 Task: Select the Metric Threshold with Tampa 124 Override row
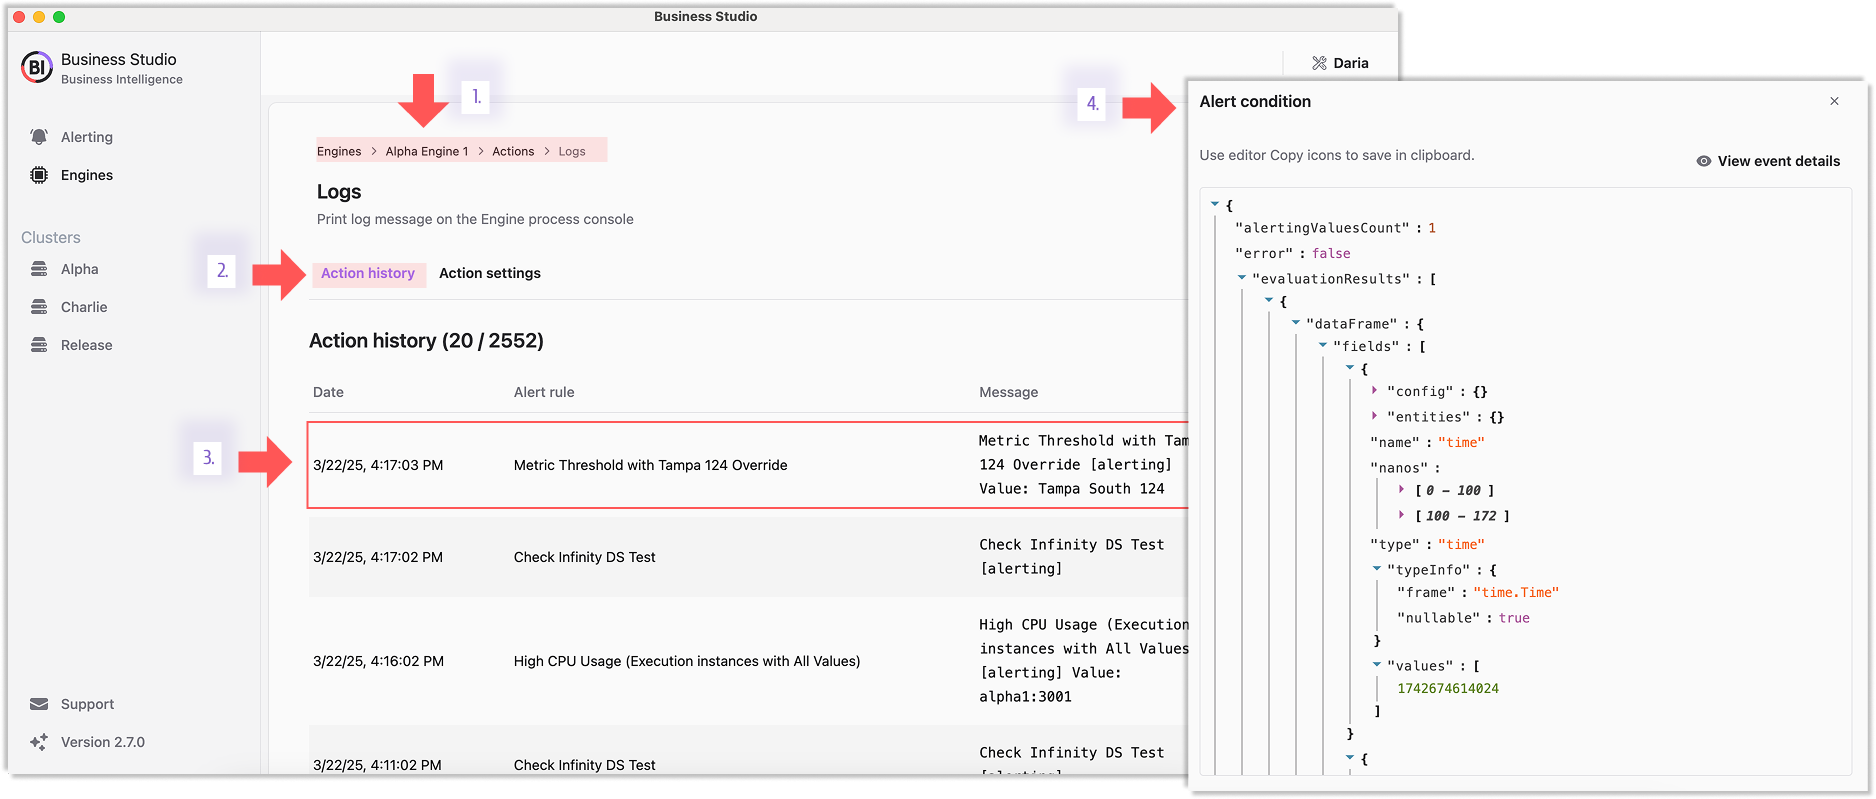748,465
